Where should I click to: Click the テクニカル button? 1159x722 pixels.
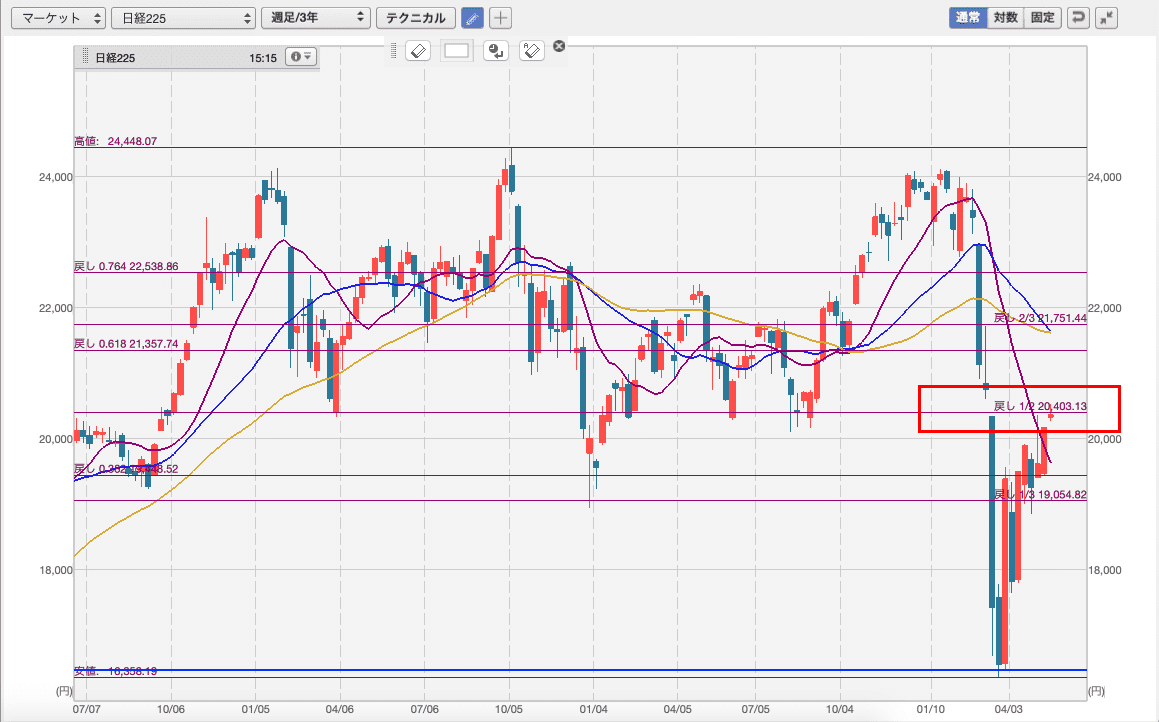point(415,18)
